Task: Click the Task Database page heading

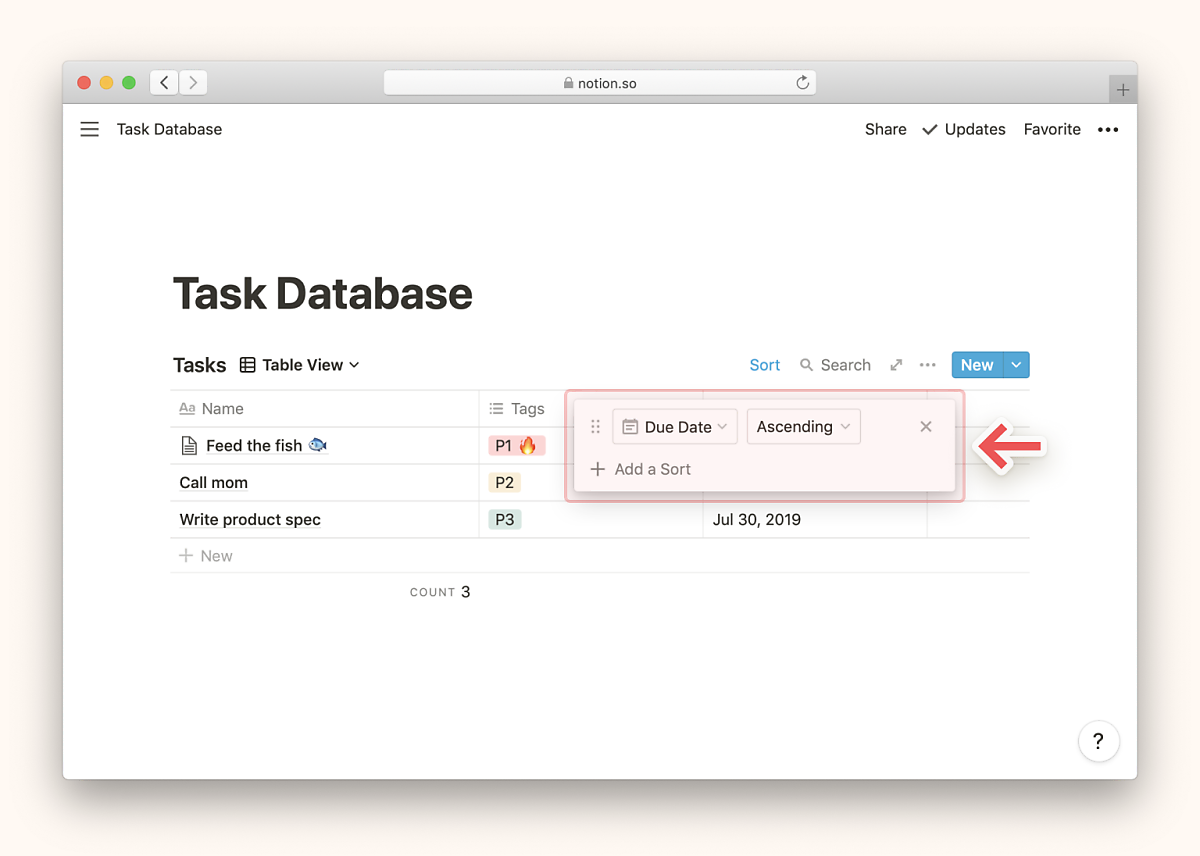Action: [x=322, y=294]
